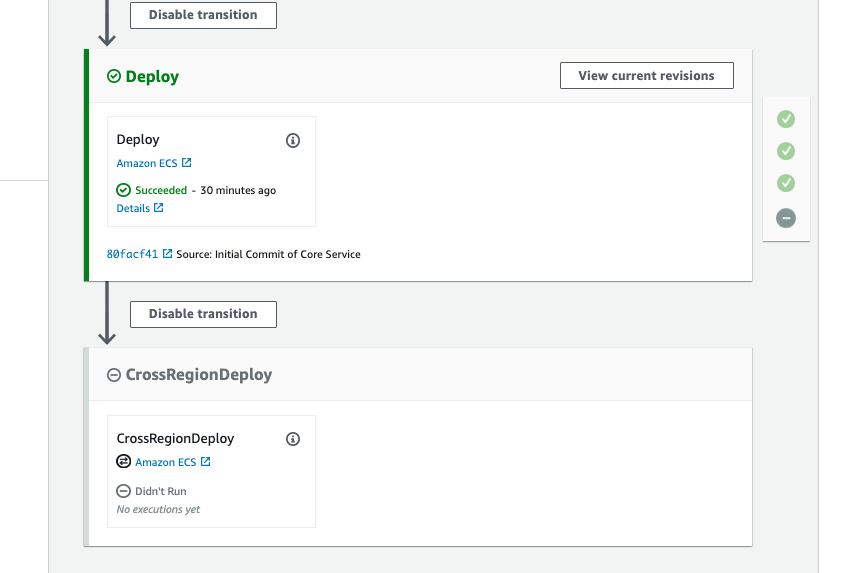Click the cross-region icon beside Amazon ECS
Viewport: 851px width, 573px height.
click(124, 461)
